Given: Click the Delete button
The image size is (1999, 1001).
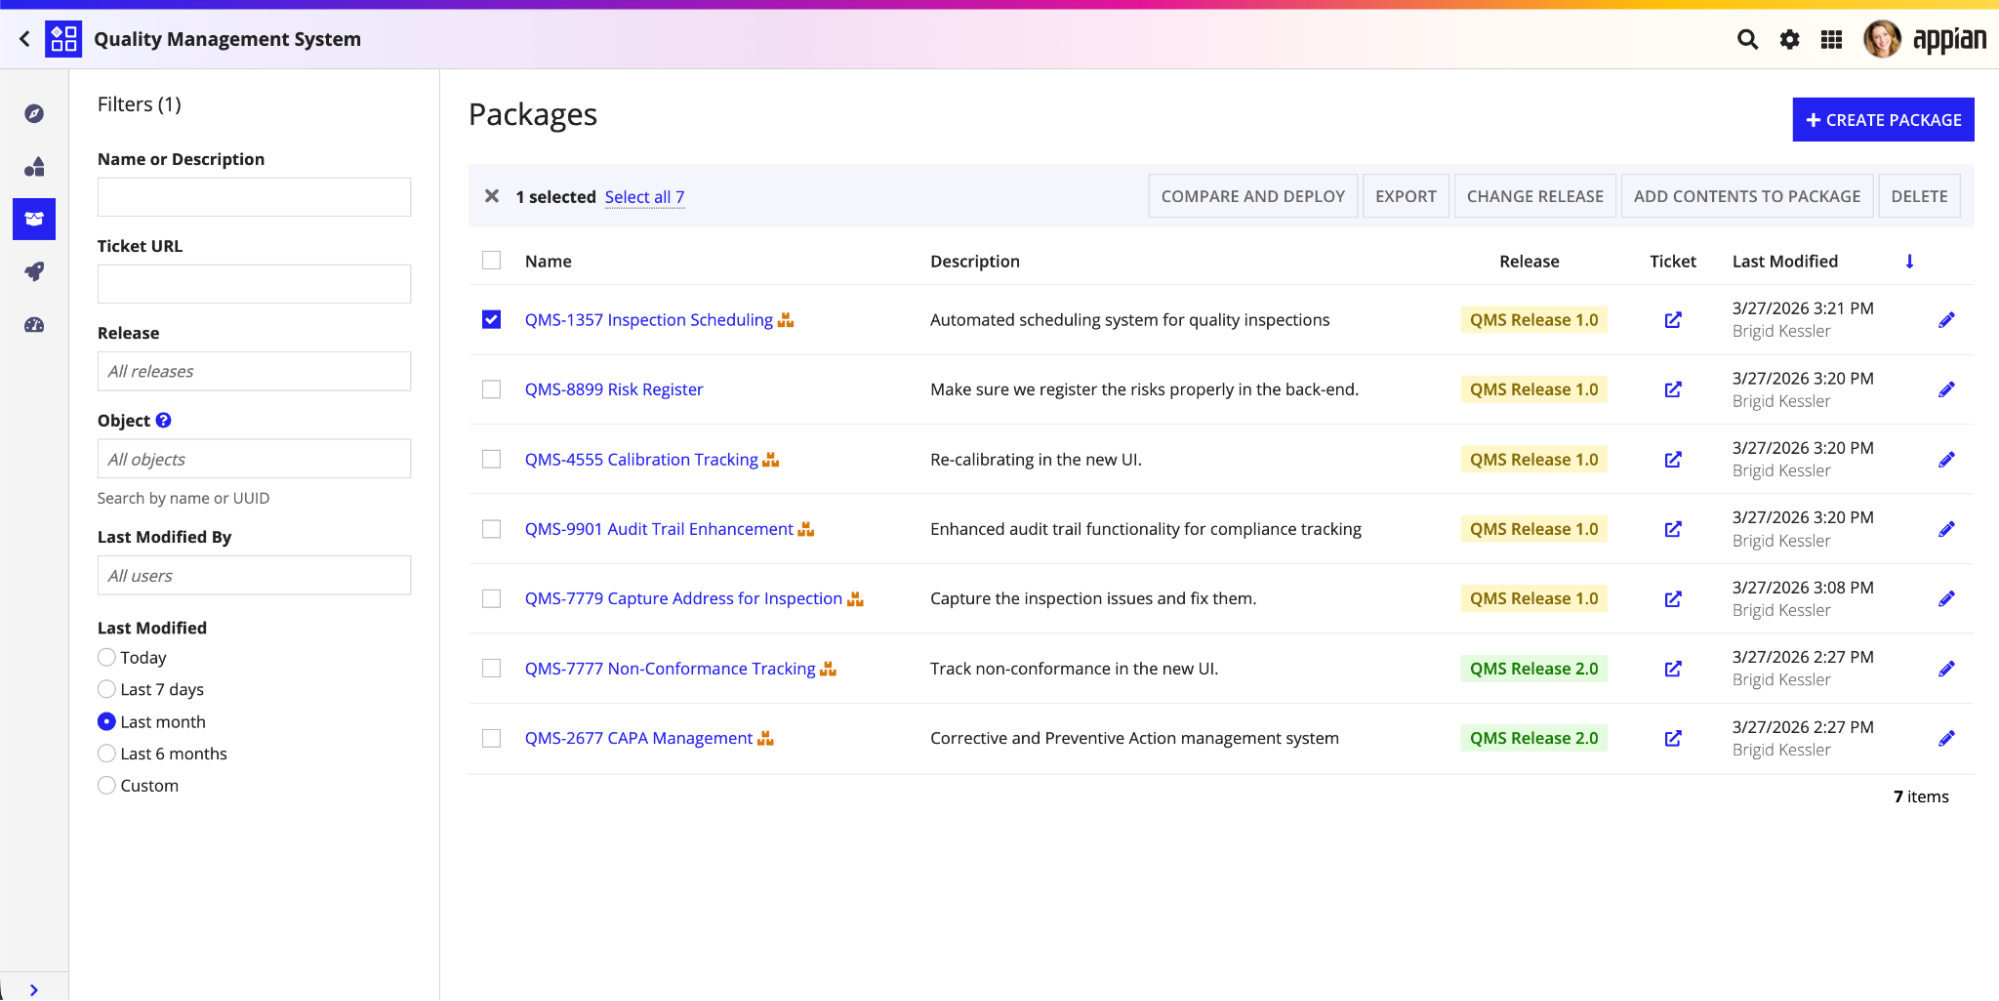Looking at the screenshot, I should pos(1918,196).
